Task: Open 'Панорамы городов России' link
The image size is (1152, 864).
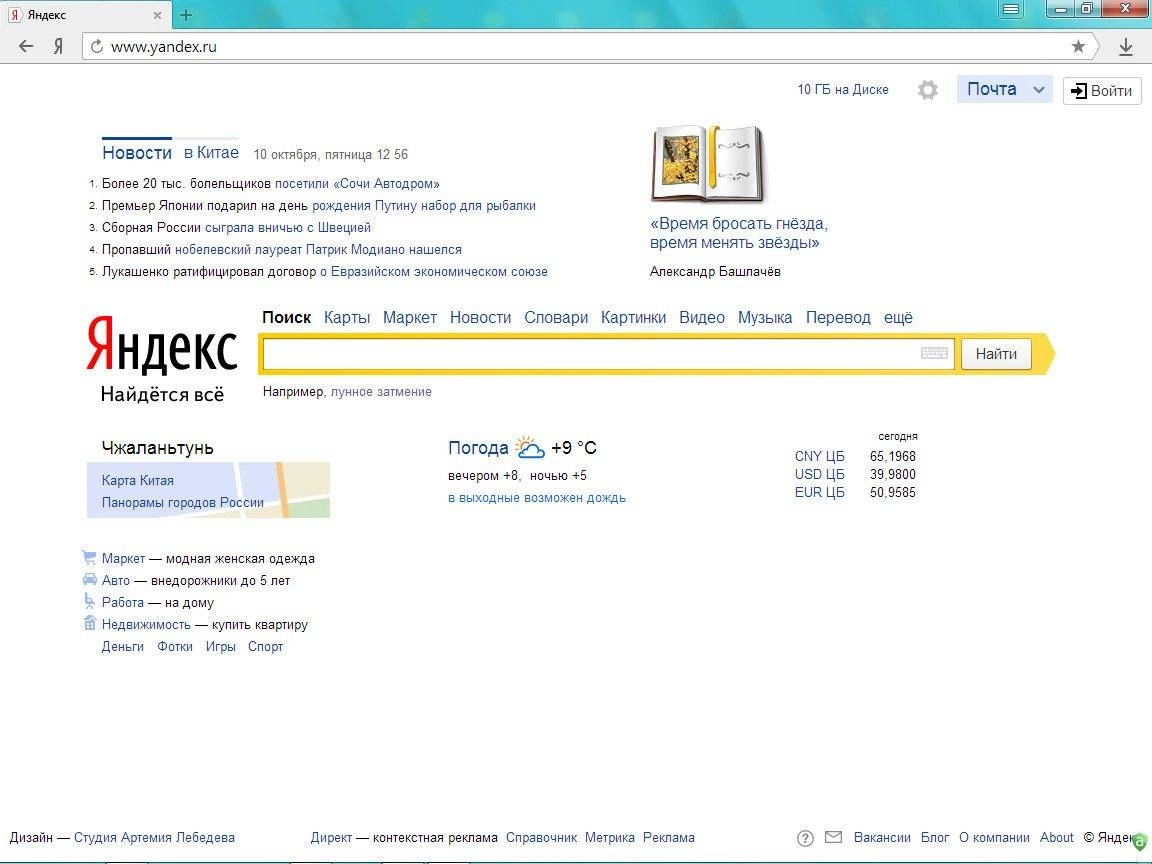Action: pyautogui.click(x=183, y=503)
